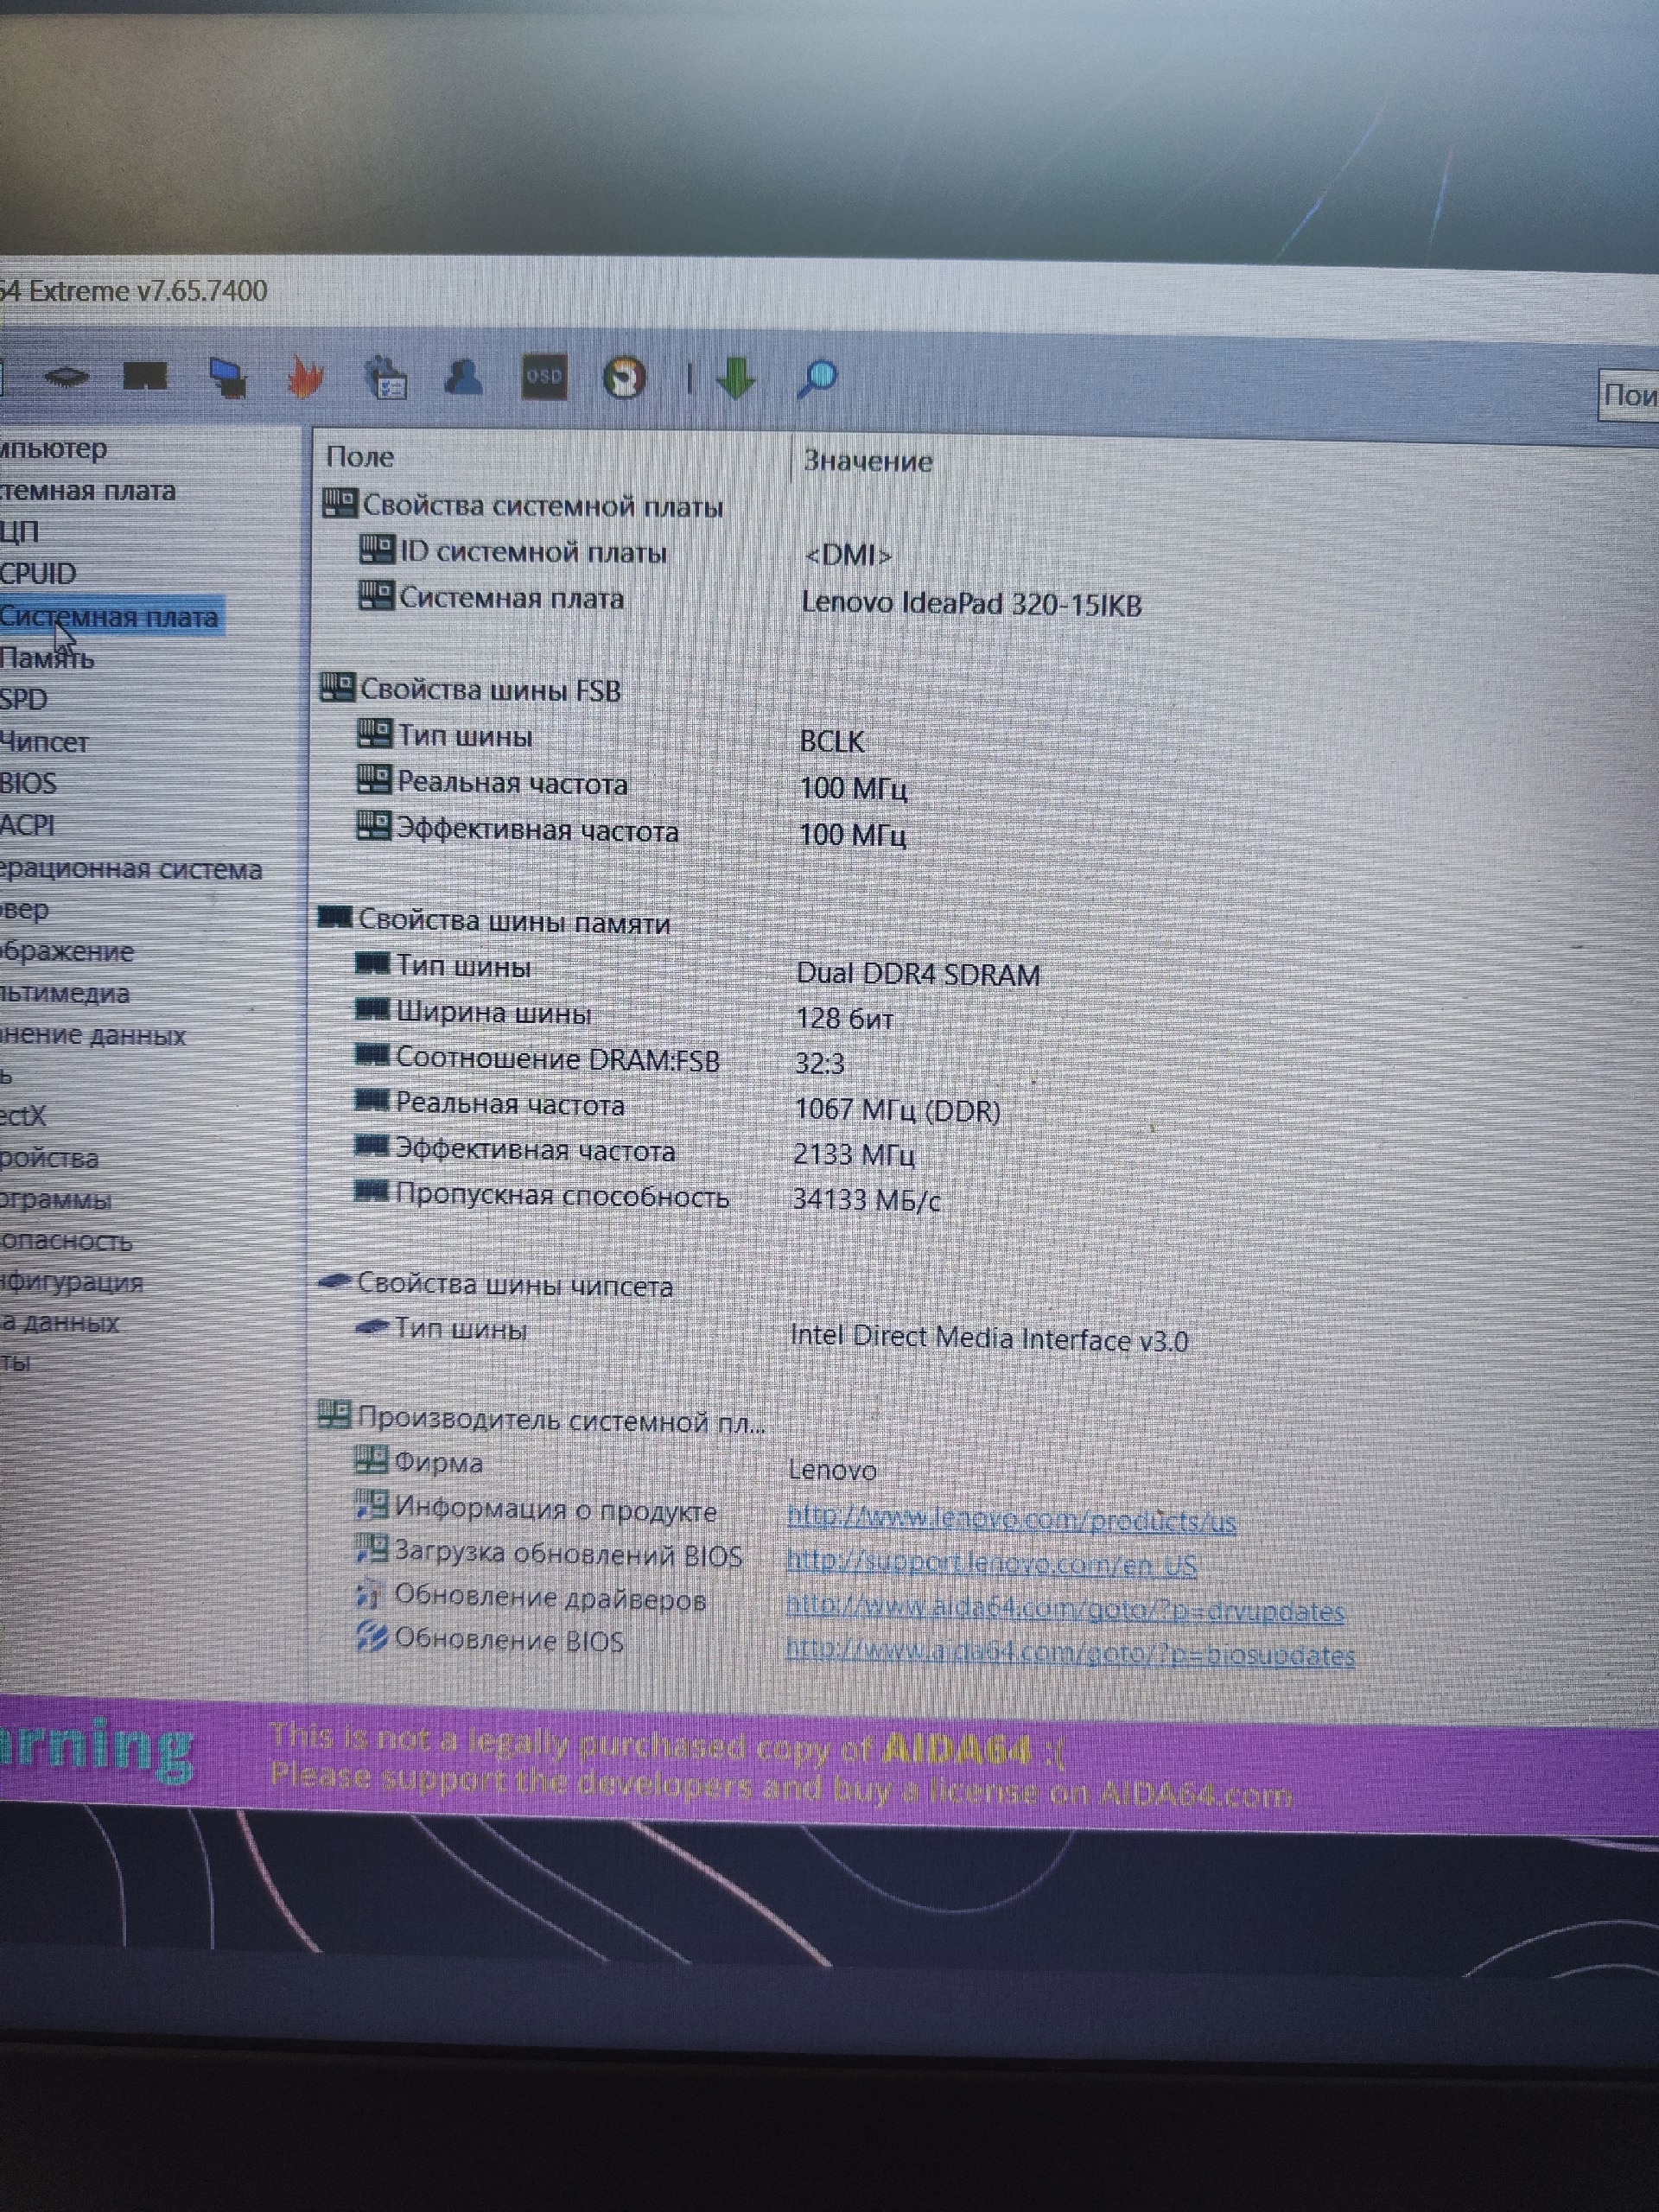This screenshot has width=1659, height=2212.
Task: Sort by the Поле column header
Action: [x=360, y=457]
